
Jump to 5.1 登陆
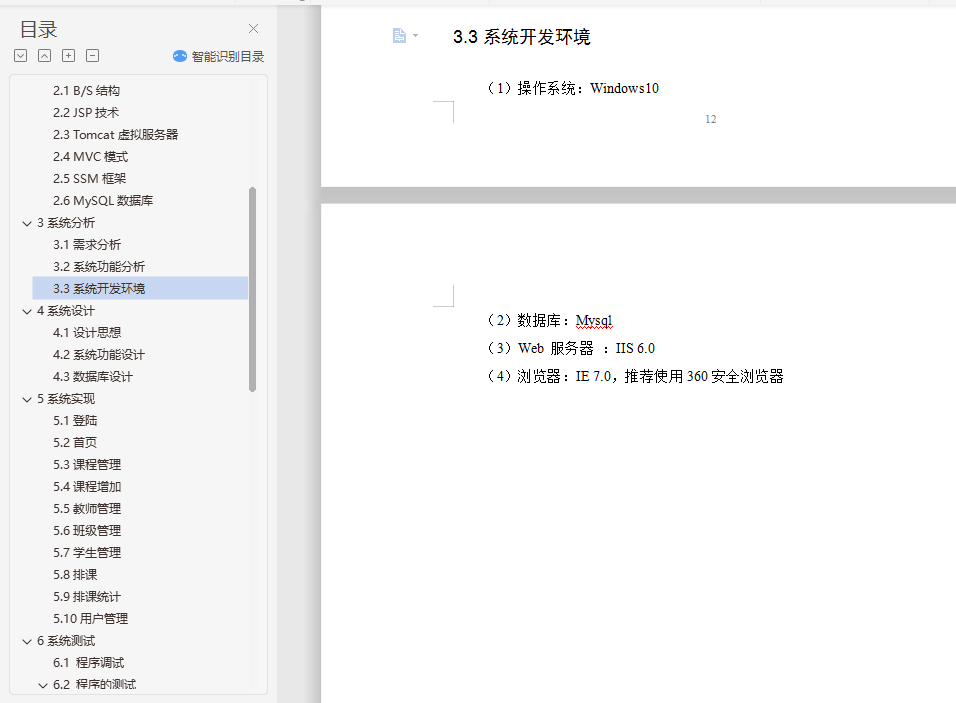(75, 421)
